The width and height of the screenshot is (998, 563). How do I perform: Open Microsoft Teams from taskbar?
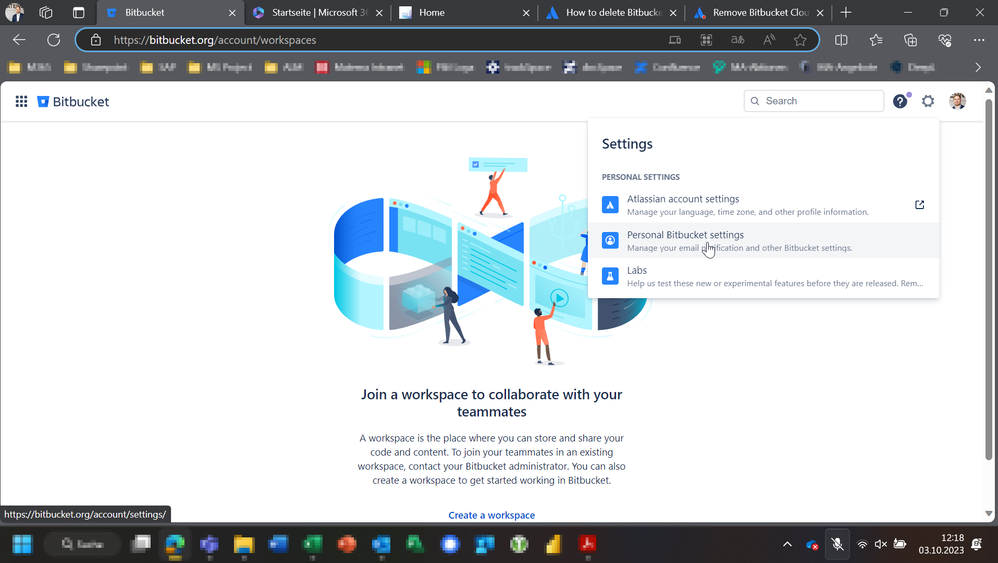pos(209,544)
